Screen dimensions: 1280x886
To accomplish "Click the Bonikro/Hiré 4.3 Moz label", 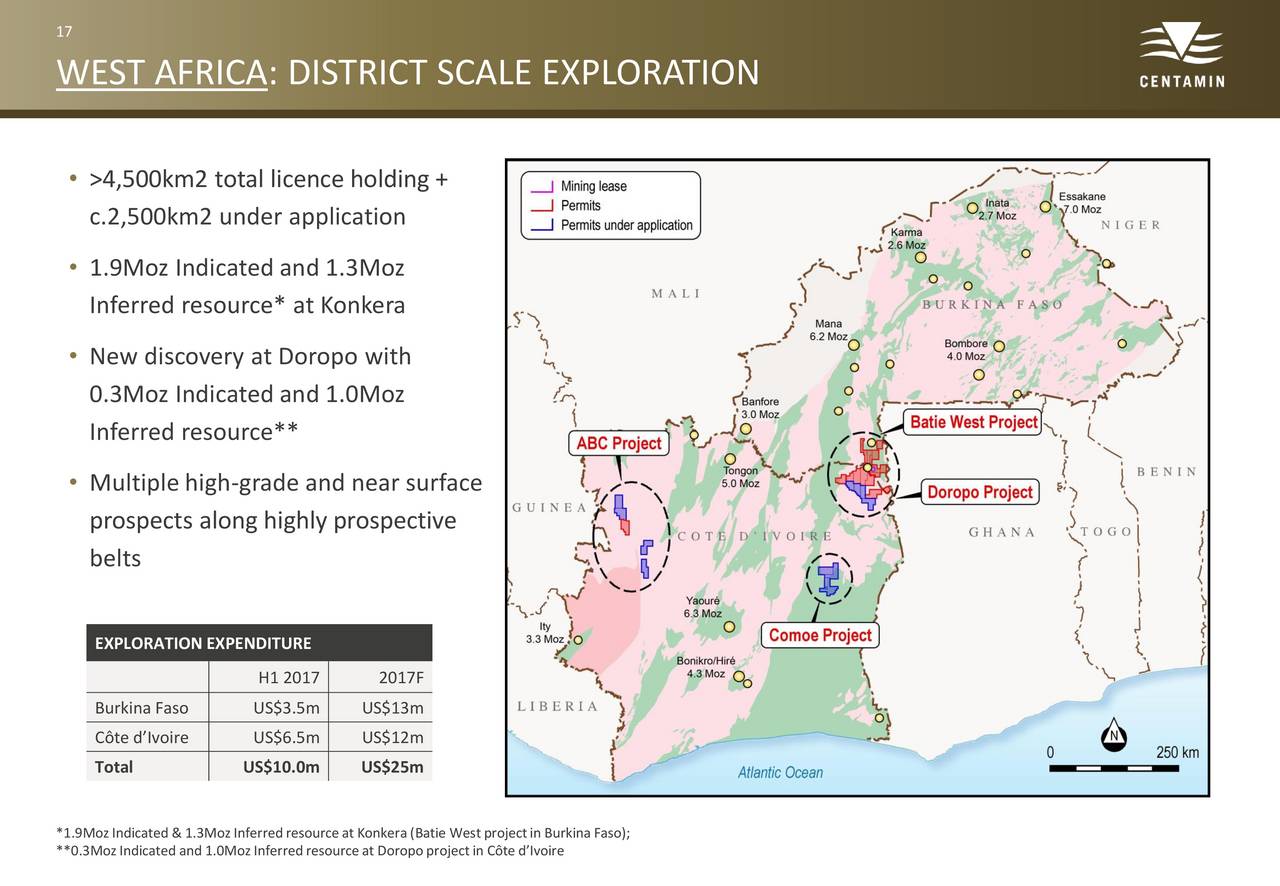I will pyautogui.click(x=706, y=667).
